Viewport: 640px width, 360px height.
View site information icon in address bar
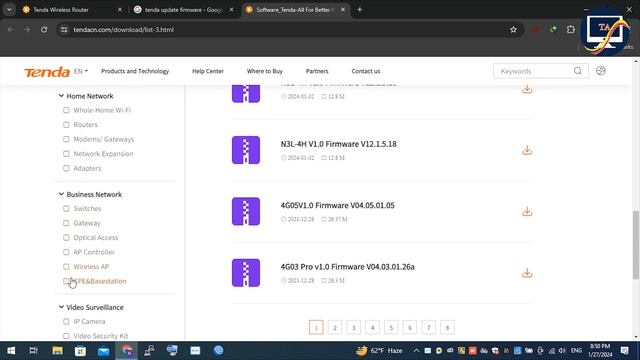(x=64, y=29)
